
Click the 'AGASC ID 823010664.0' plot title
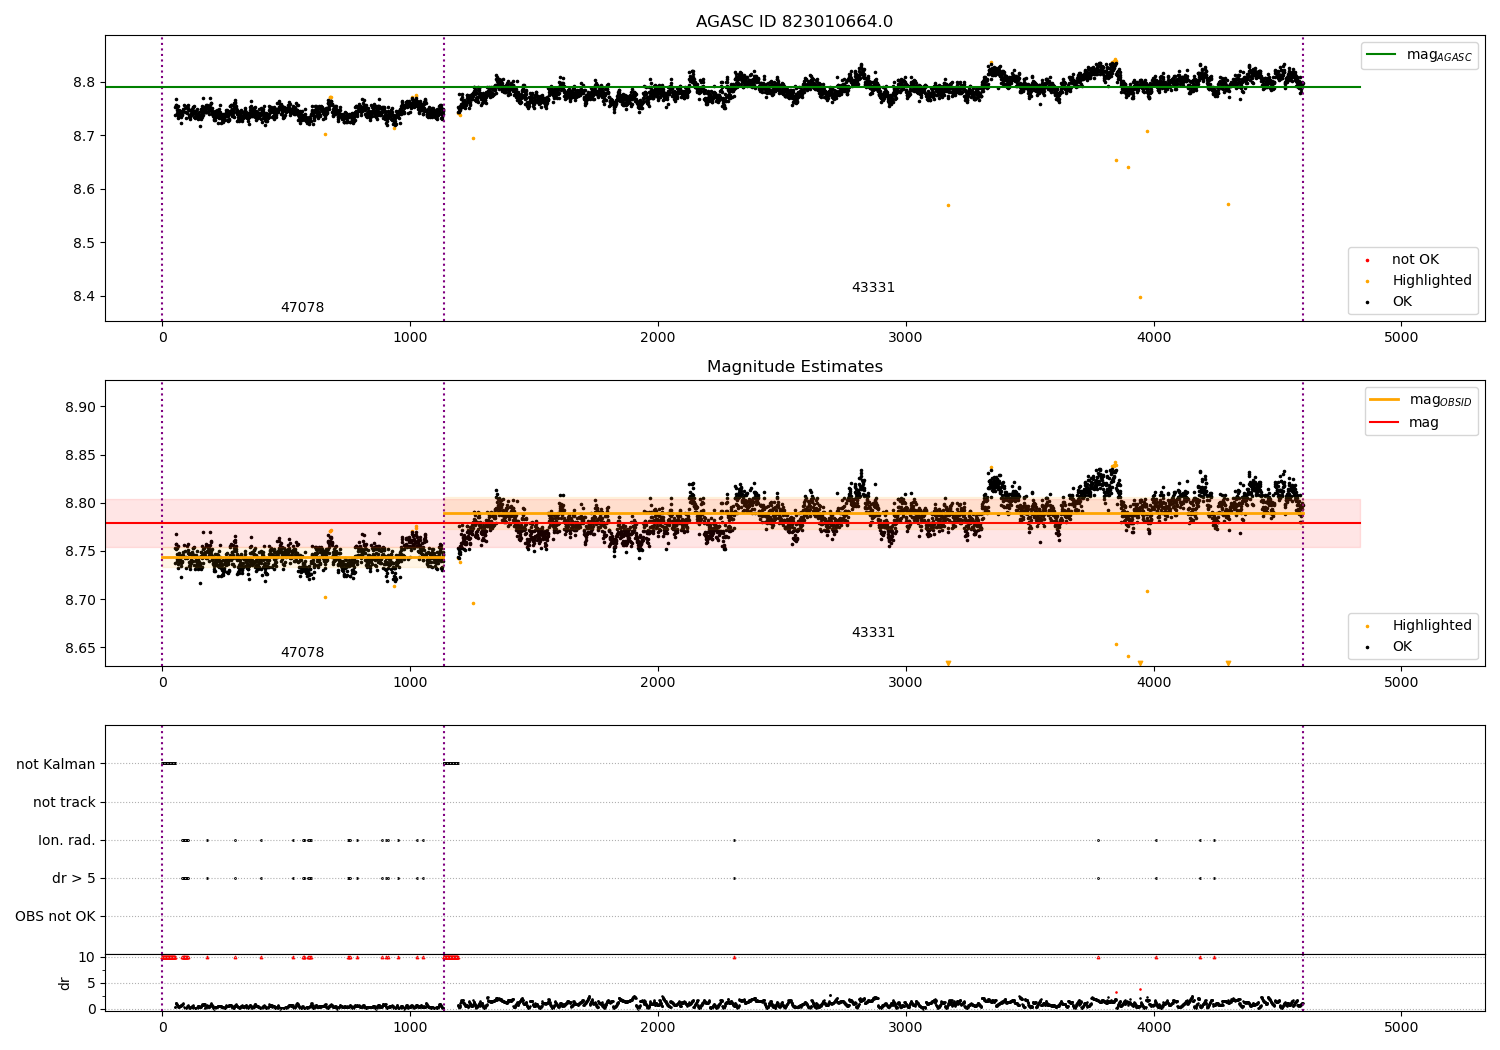pyautogui.click(x=794, y=22)
